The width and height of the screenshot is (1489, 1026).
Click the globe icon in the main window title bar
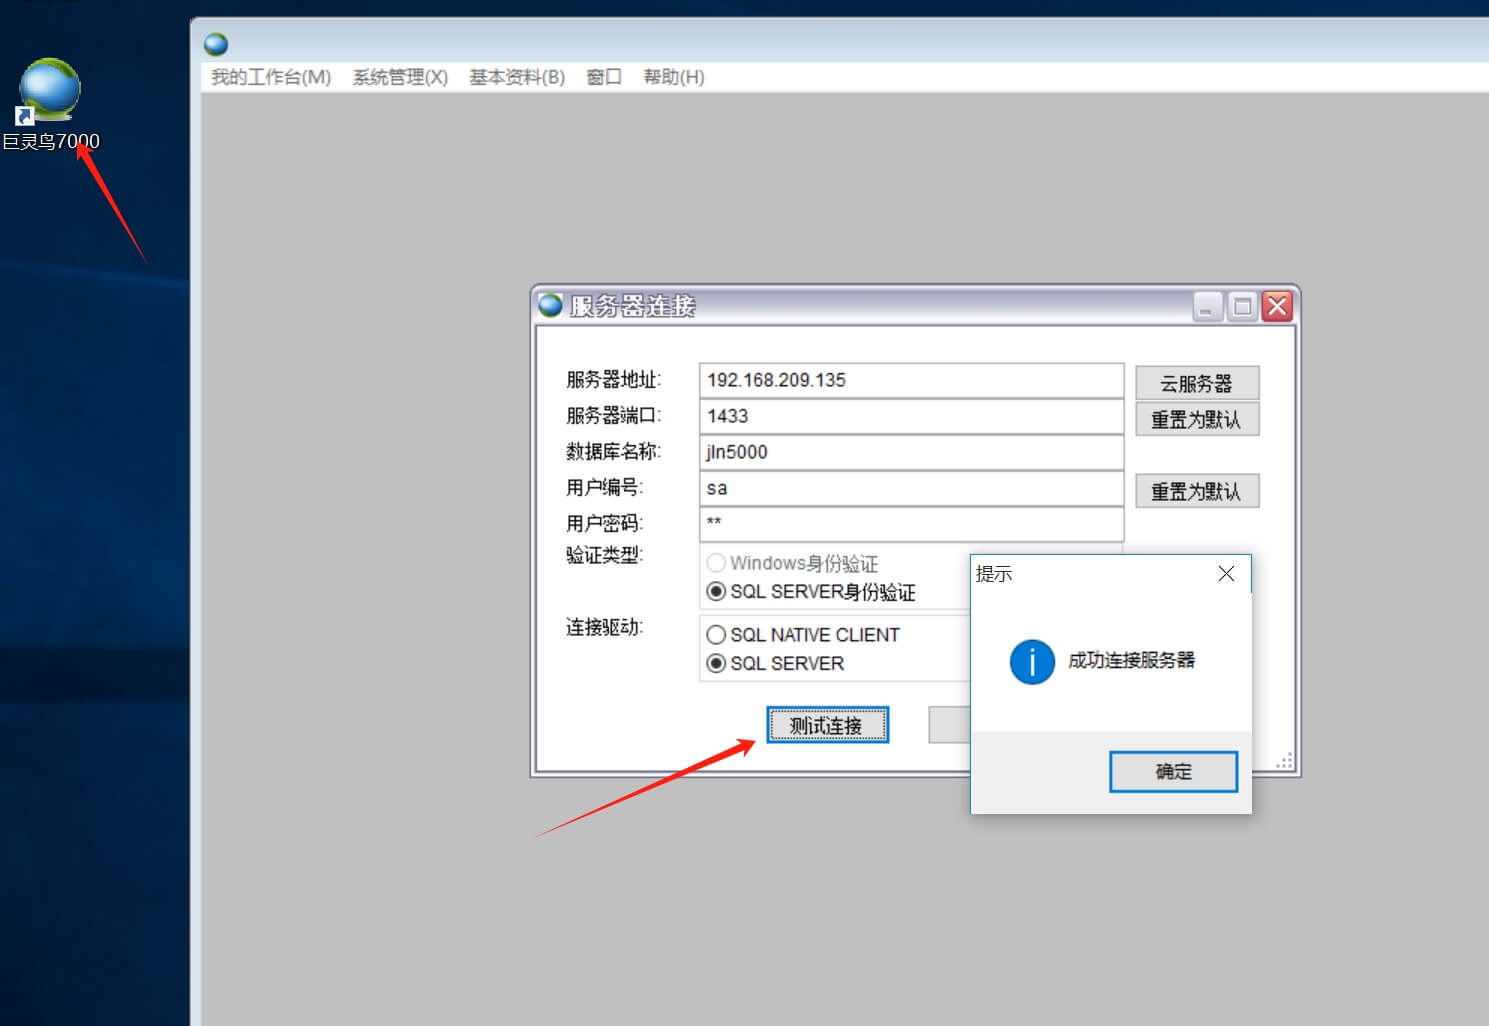[x=216, y=44]
